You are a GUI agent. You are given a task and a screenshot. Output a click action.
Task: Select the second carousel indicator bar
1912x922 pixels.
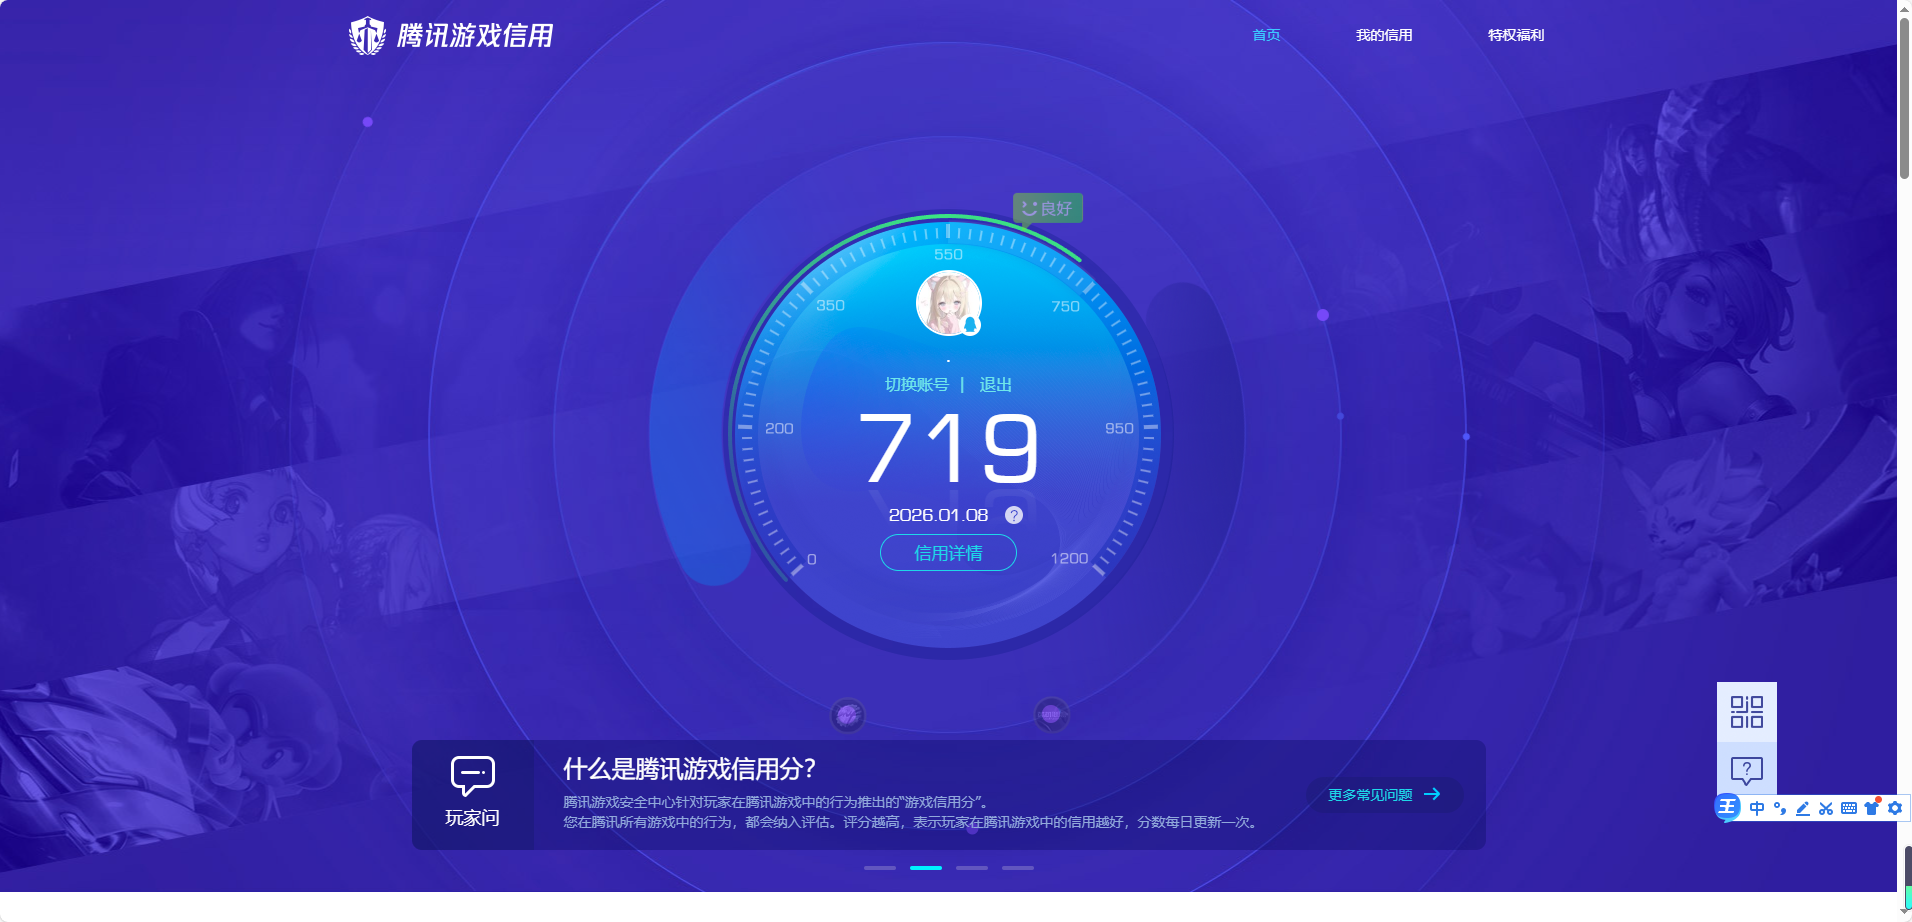[925, 867]
